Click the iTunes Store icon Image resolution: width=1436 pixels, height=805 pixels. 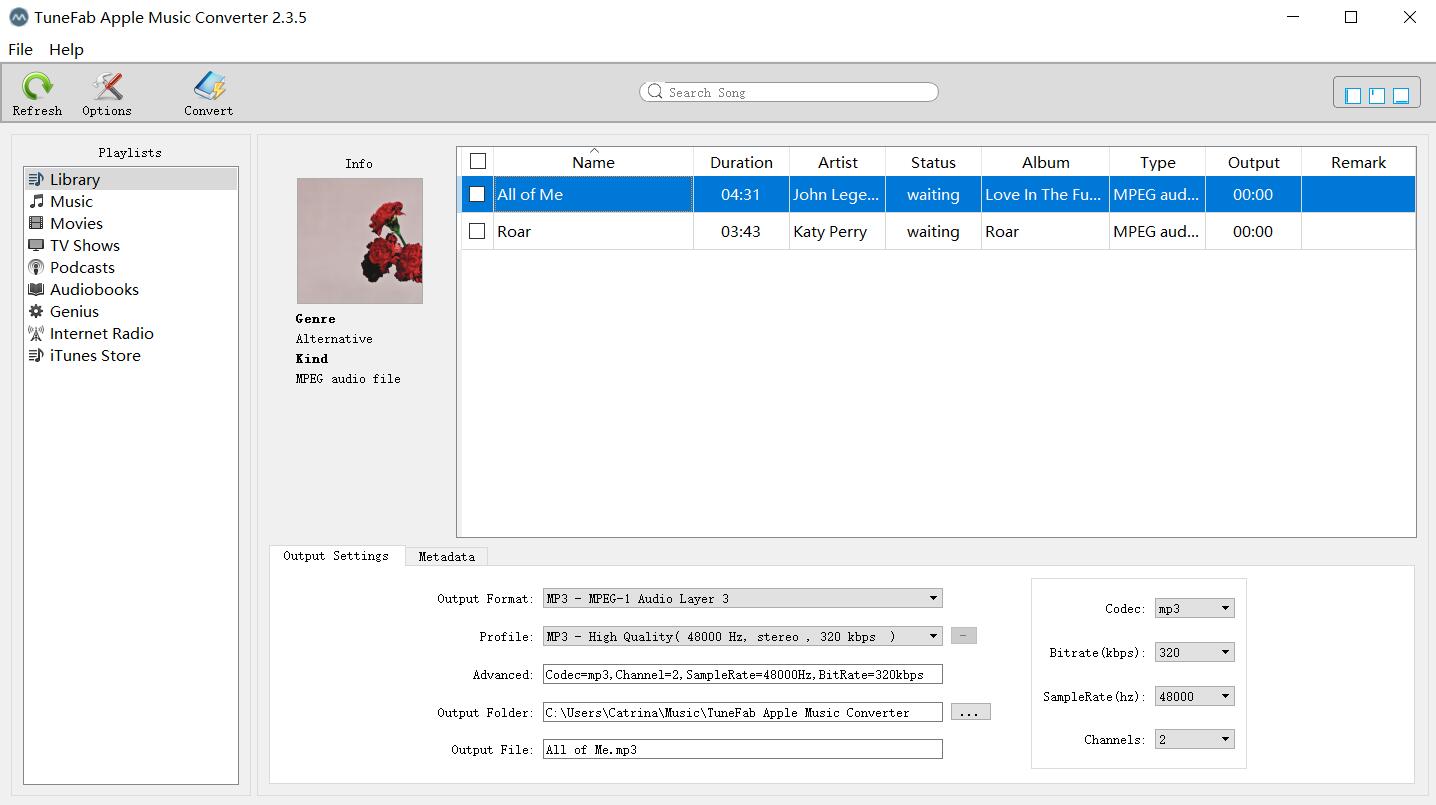point(36,355)
